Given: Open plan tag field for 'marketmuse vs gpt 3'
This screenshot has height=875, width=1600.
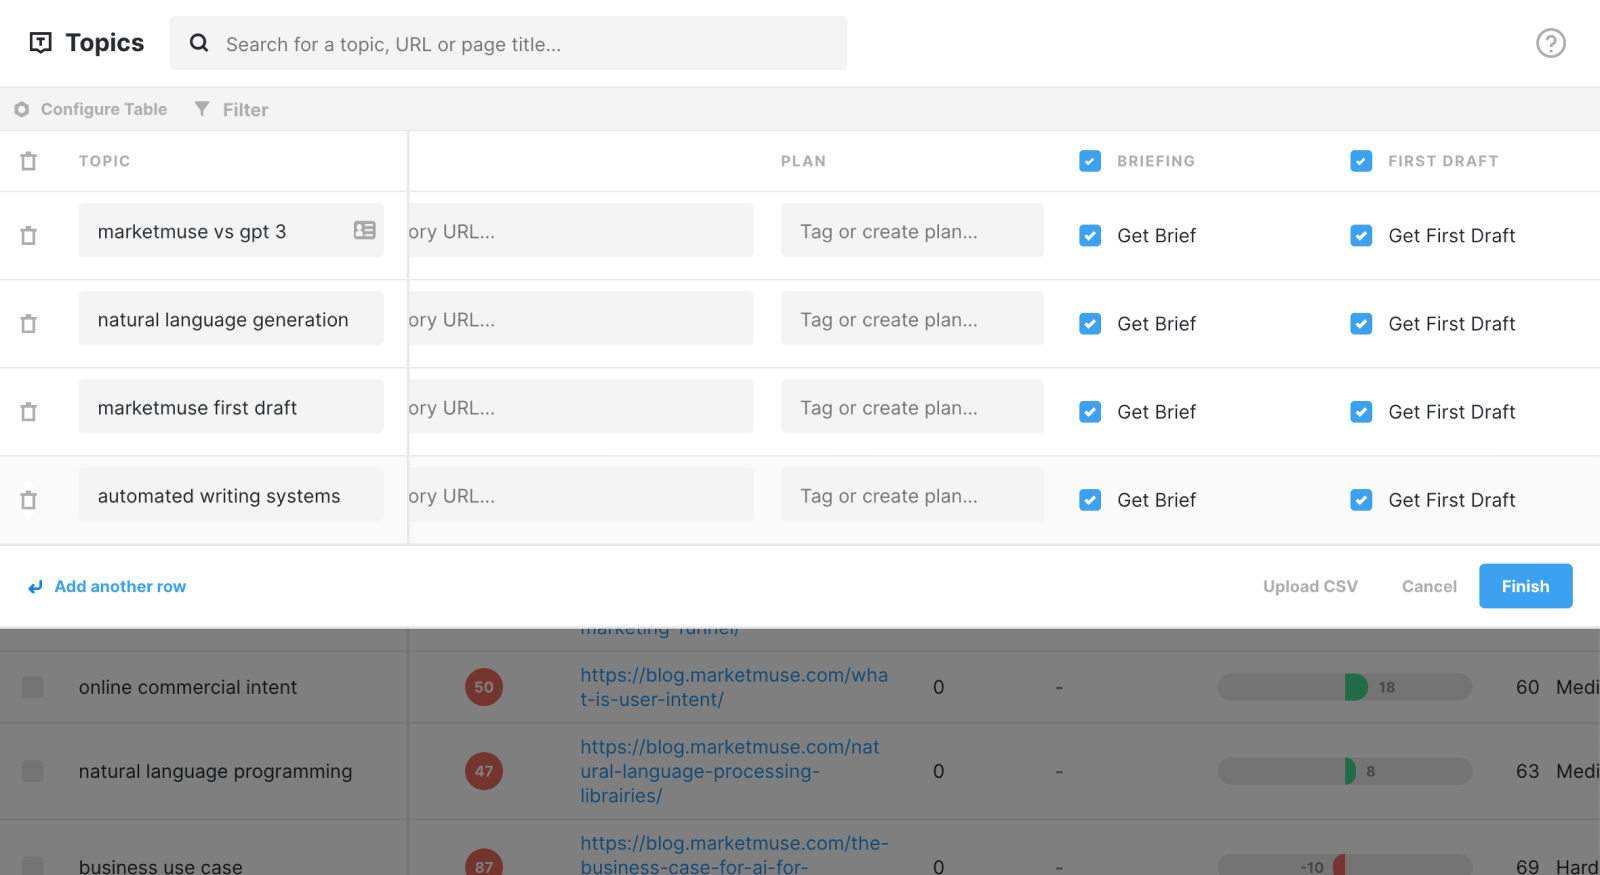Looking at the screenshot, I should [x=912, y=231].
